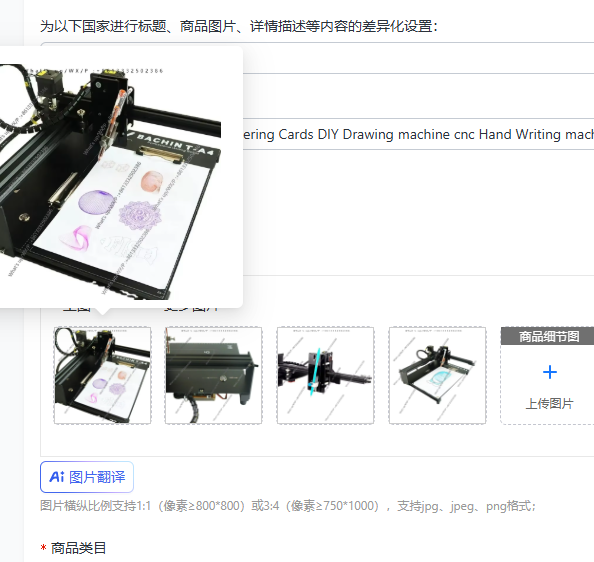Select the thumbnail with blue drawing on paper
This screenshot has width=594, height=562.
coord(438,375)
